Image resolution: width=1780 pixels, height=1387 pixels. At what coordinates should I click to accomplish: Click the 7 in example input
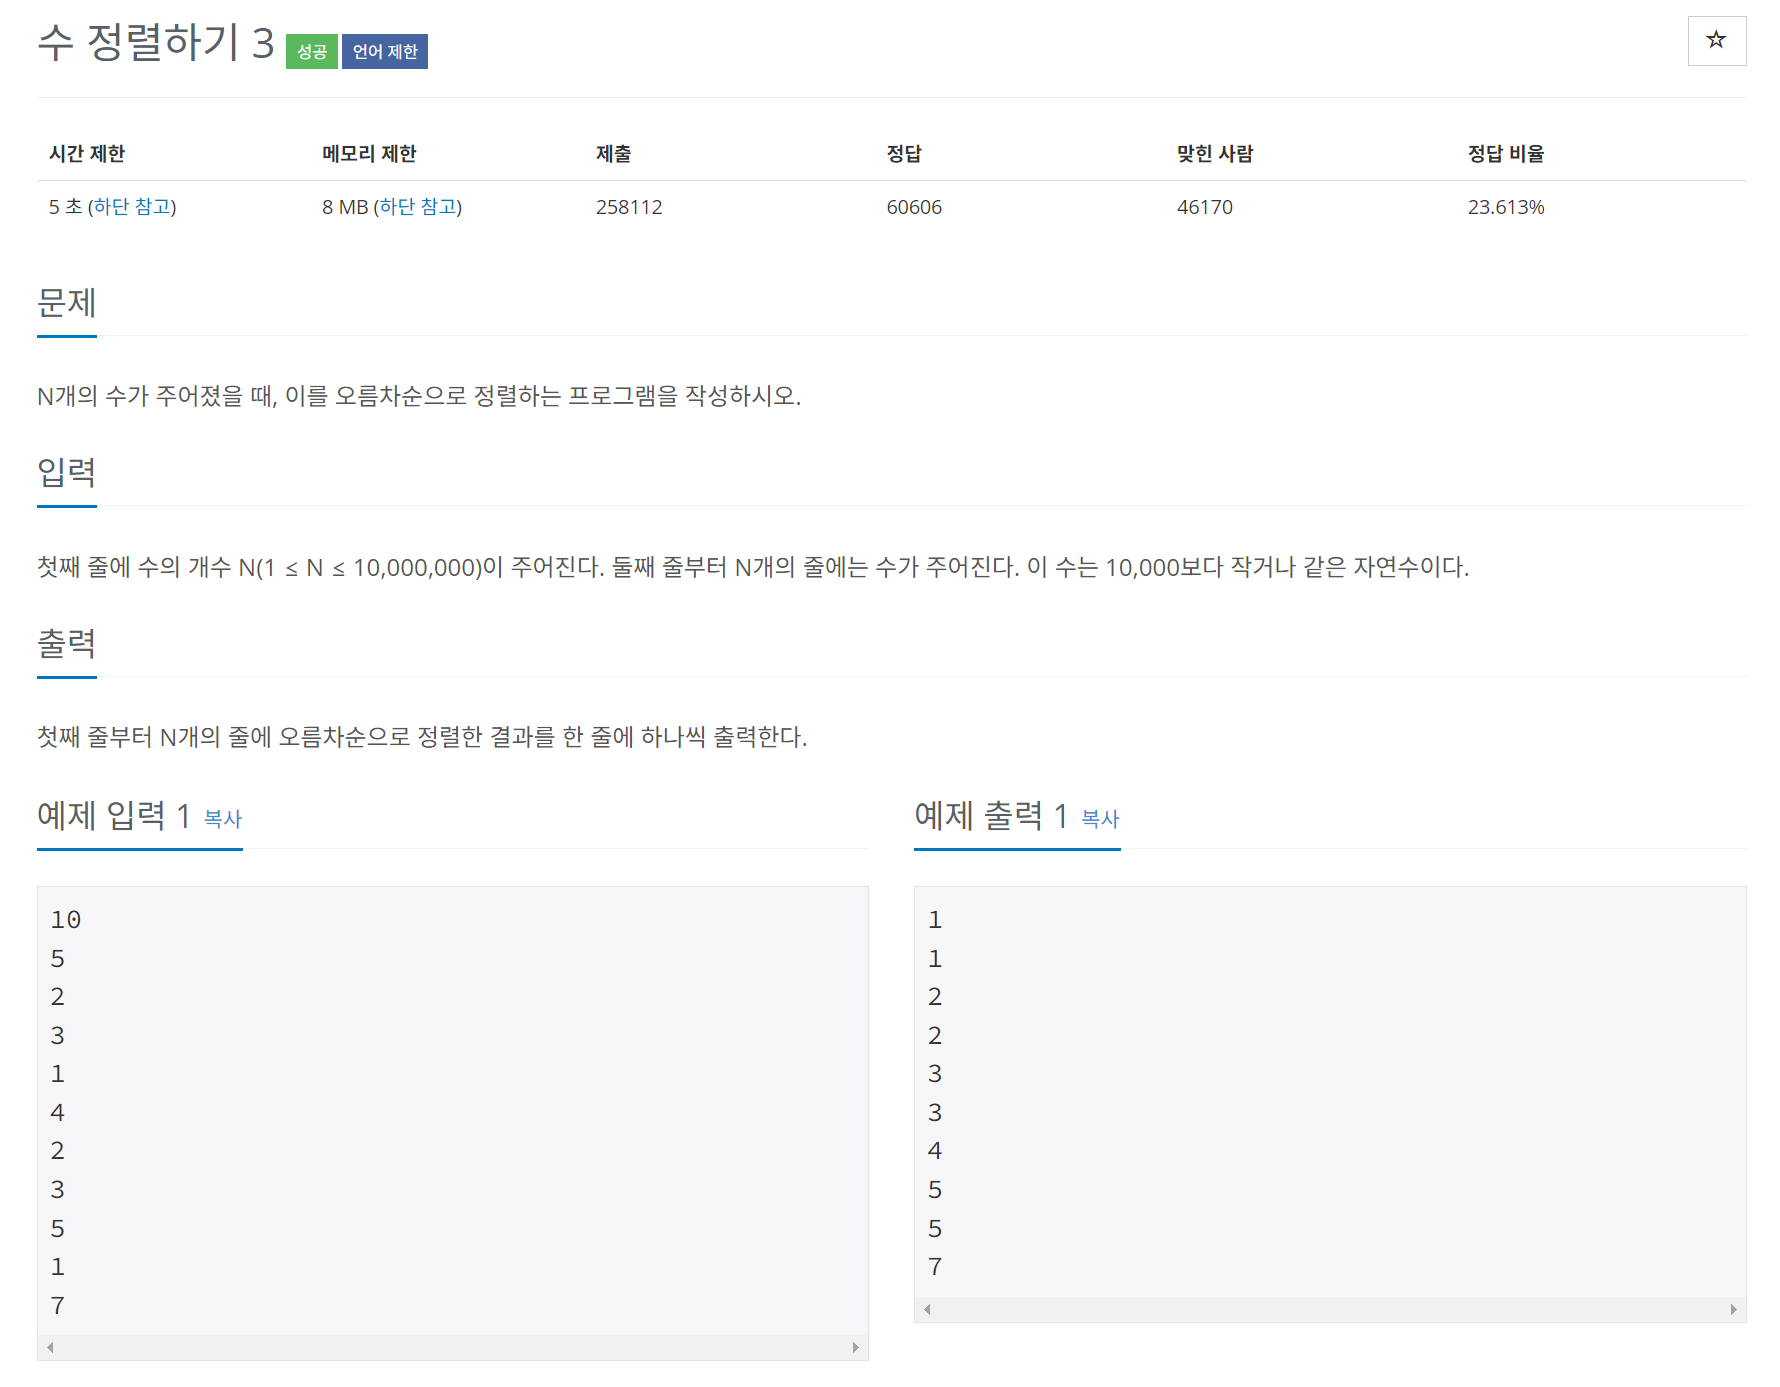pos(58,1305)
